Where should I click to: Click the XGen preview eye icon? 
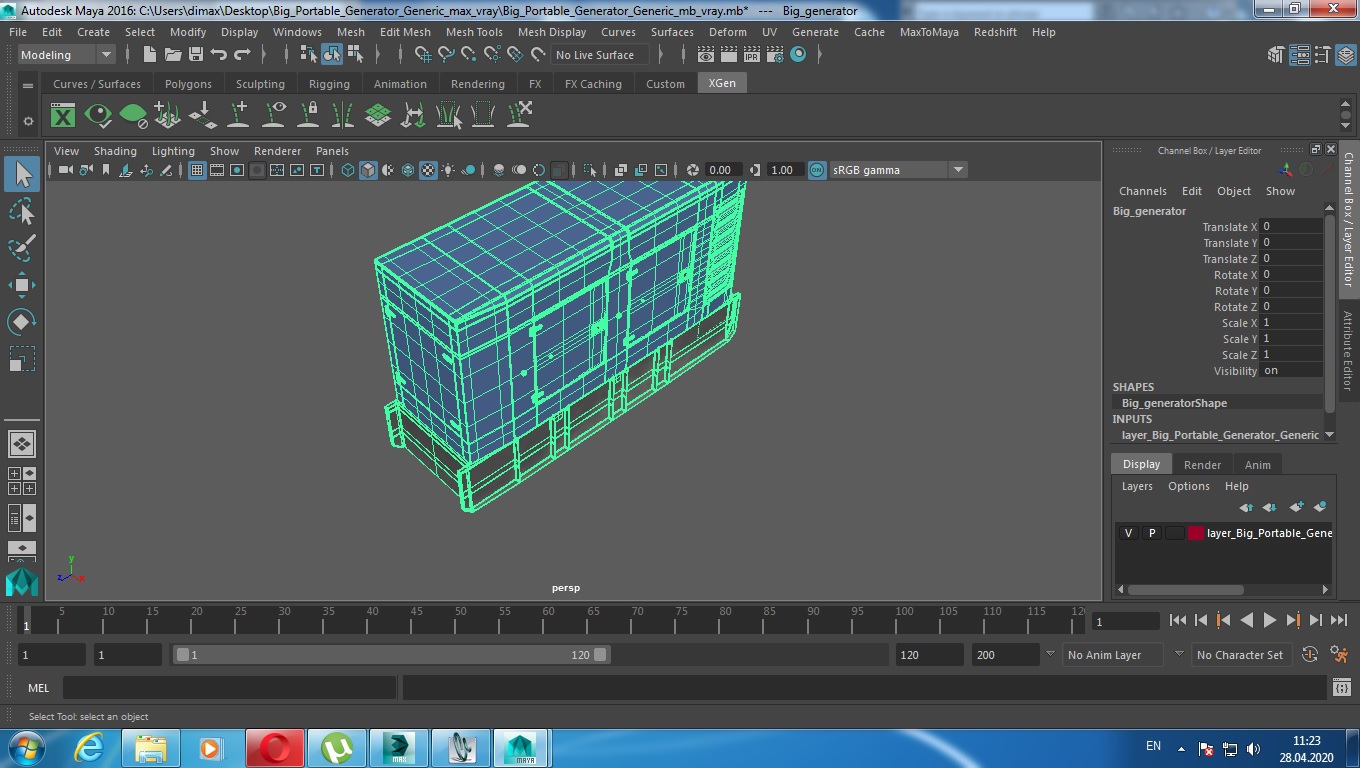(x=98, y=115)
